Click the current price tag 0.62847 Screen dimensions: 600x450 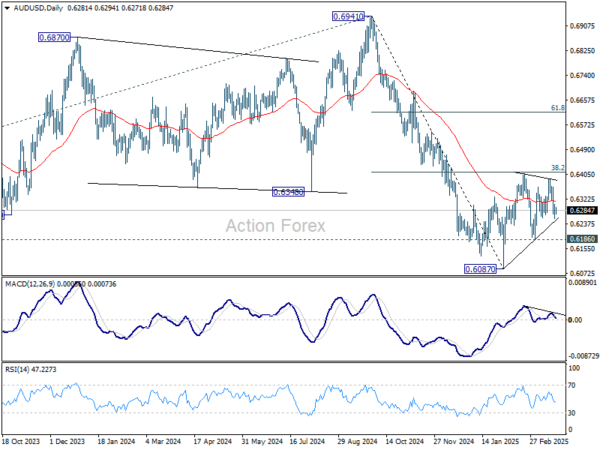pos(582,211)
